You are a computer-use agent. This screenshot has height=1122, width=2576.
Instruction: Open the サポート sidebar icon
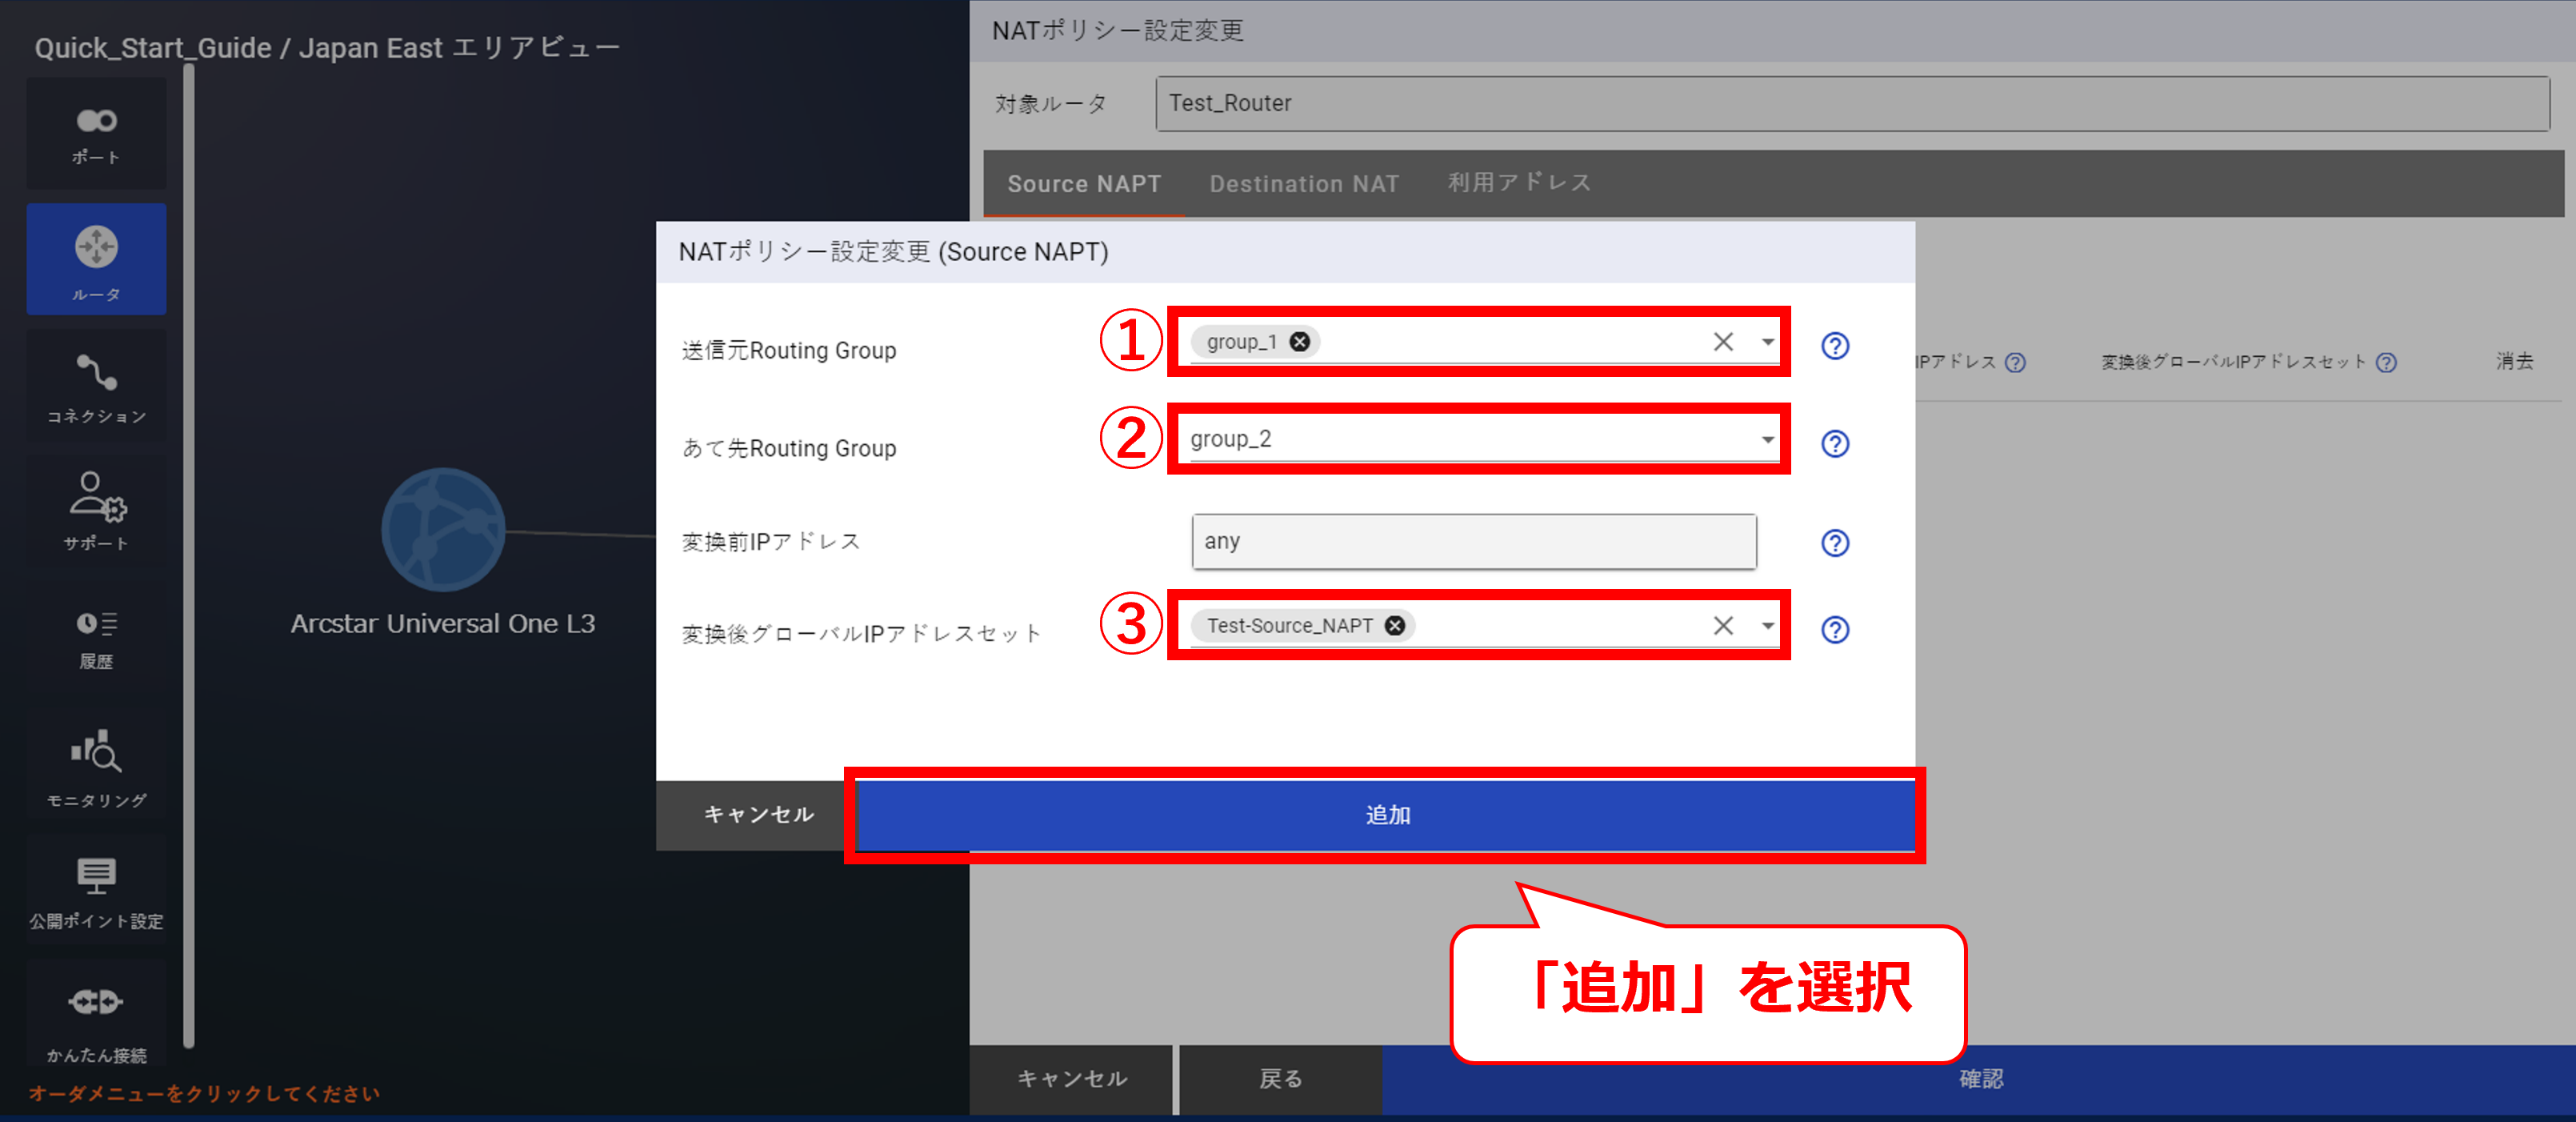pyautogui.click(x=96, y=511)
